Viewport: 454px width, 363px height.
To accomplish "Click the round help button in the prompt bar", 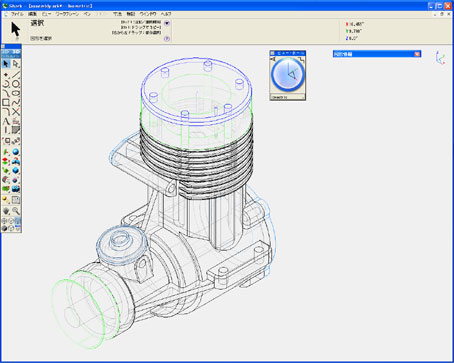I will click(167, 38).
